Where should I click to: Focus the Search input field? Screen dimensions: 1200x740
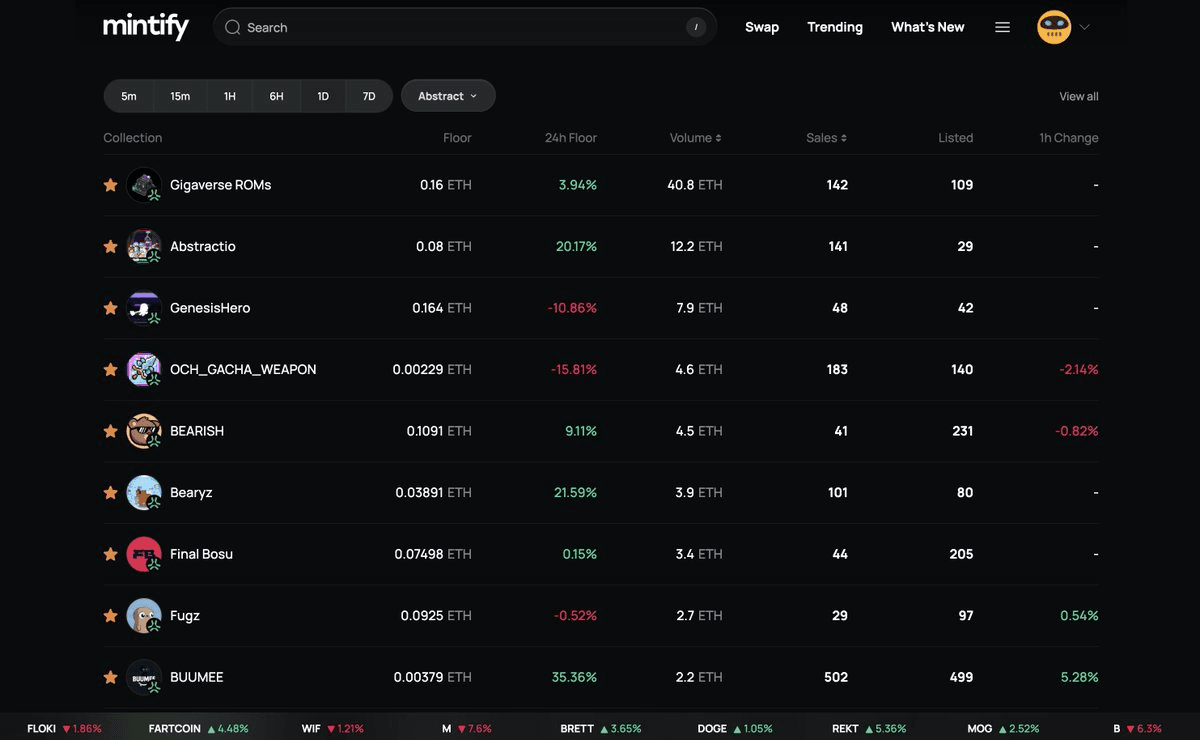click(x=465, y=27)
